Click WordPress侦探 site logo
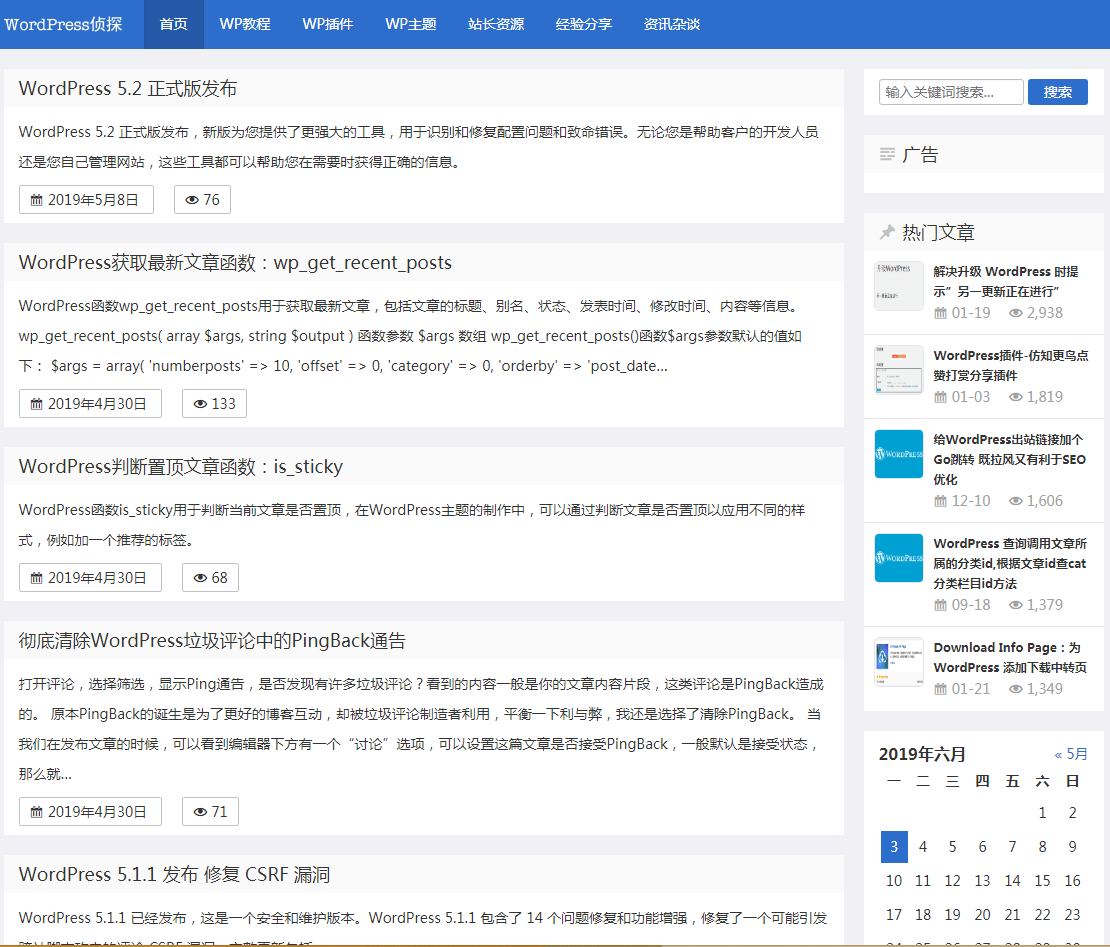The width and height of the screenshot is (1110, 947). 63,24
